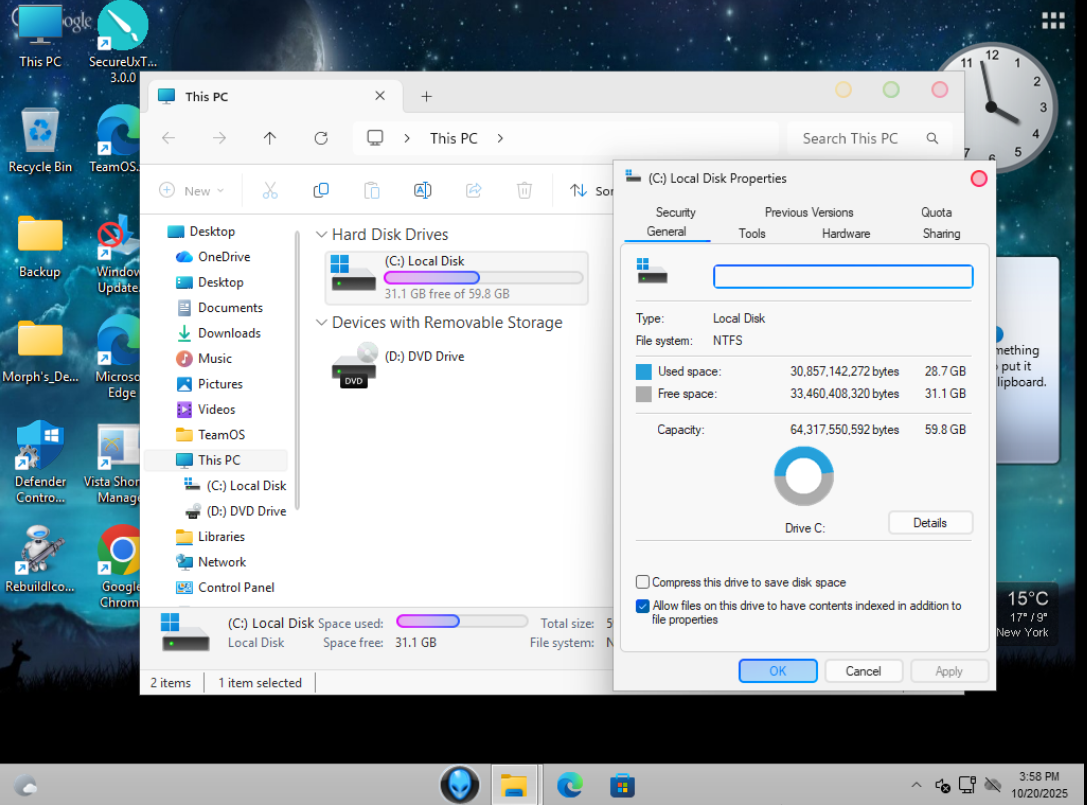
Task: Click the Rename icon in toolbar
Action: 422,190
